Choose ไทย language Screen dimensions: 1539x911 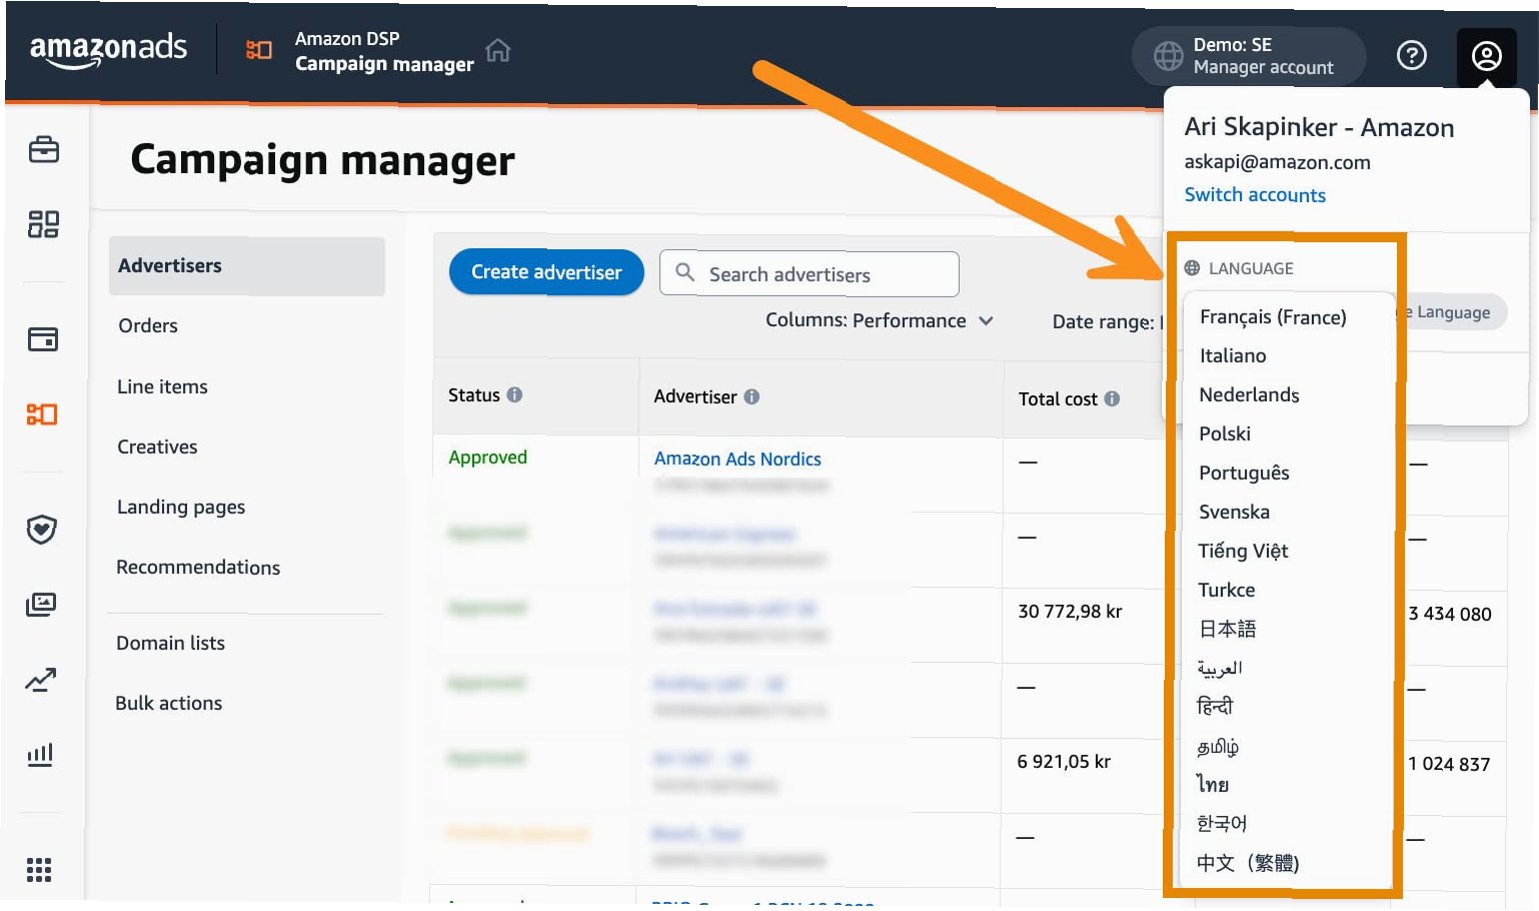point(1213,785)
